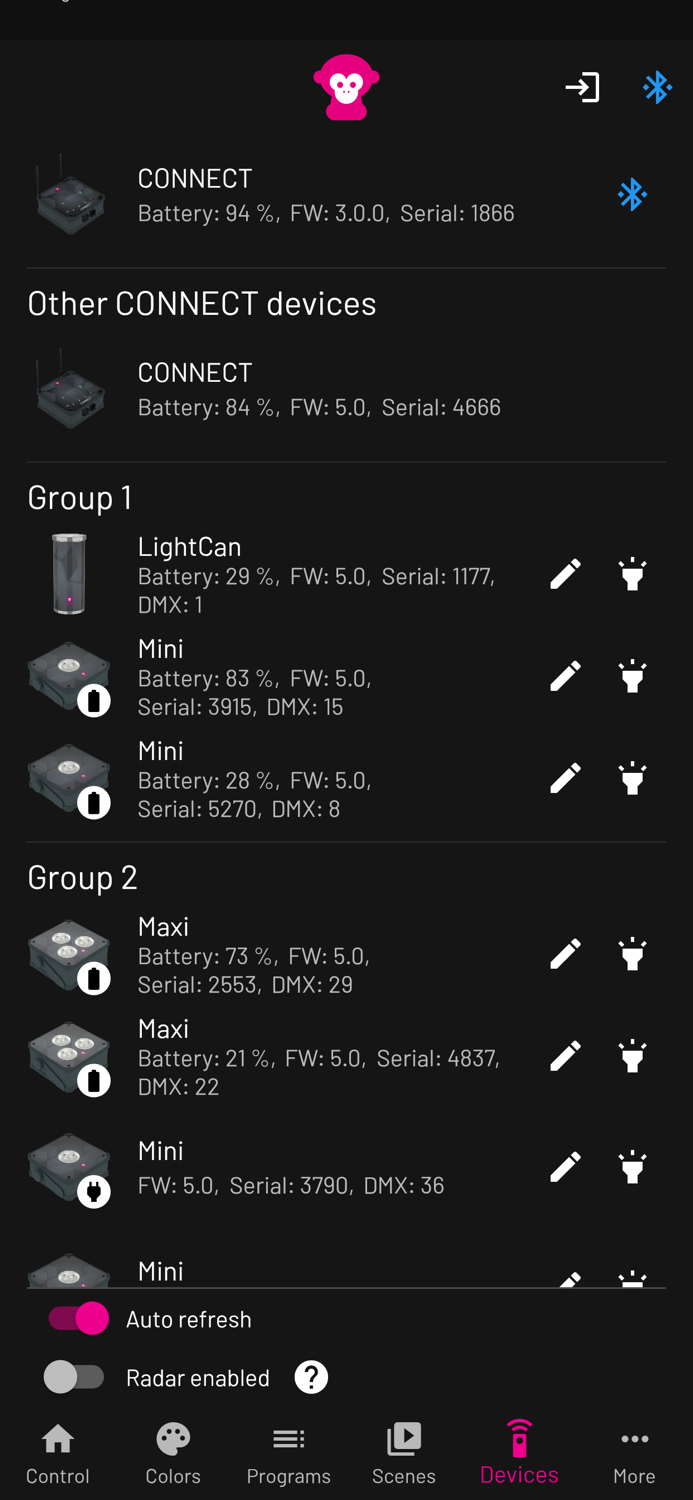Image resolution: width=693 pixels, height=1500 pixels.
Task: Tap the help question mark beside Radar enabled
Action: point(311,1377)
